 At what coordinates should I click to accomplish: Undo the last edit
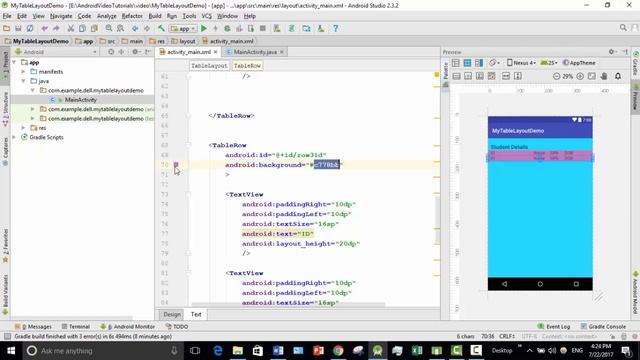(44, 29)
